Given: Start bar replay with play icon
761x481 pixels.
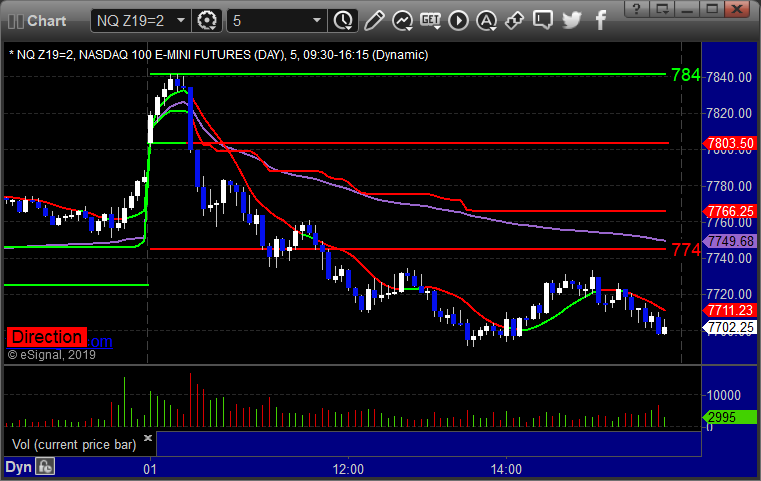Looking at the screenshot, I should click(458, 21).
